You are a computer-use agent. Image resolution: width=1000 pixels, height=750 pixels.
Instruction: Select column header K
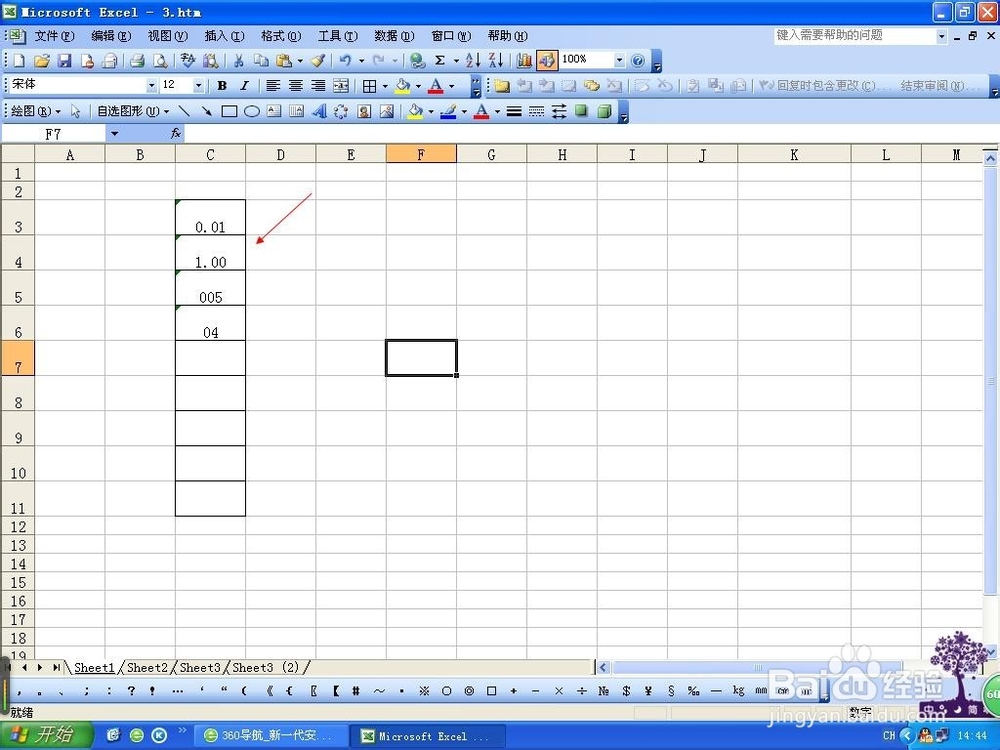coord(794,154)
